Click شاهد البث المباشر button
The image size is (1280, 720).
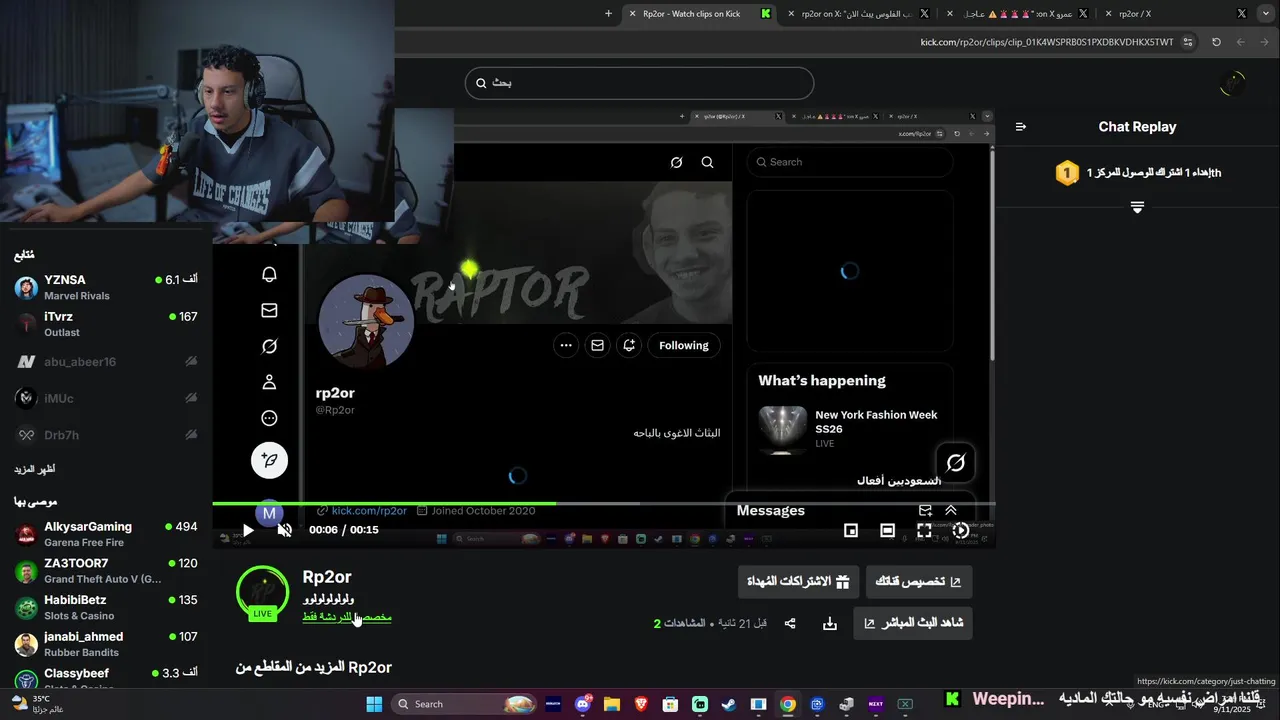pos(913,622)
